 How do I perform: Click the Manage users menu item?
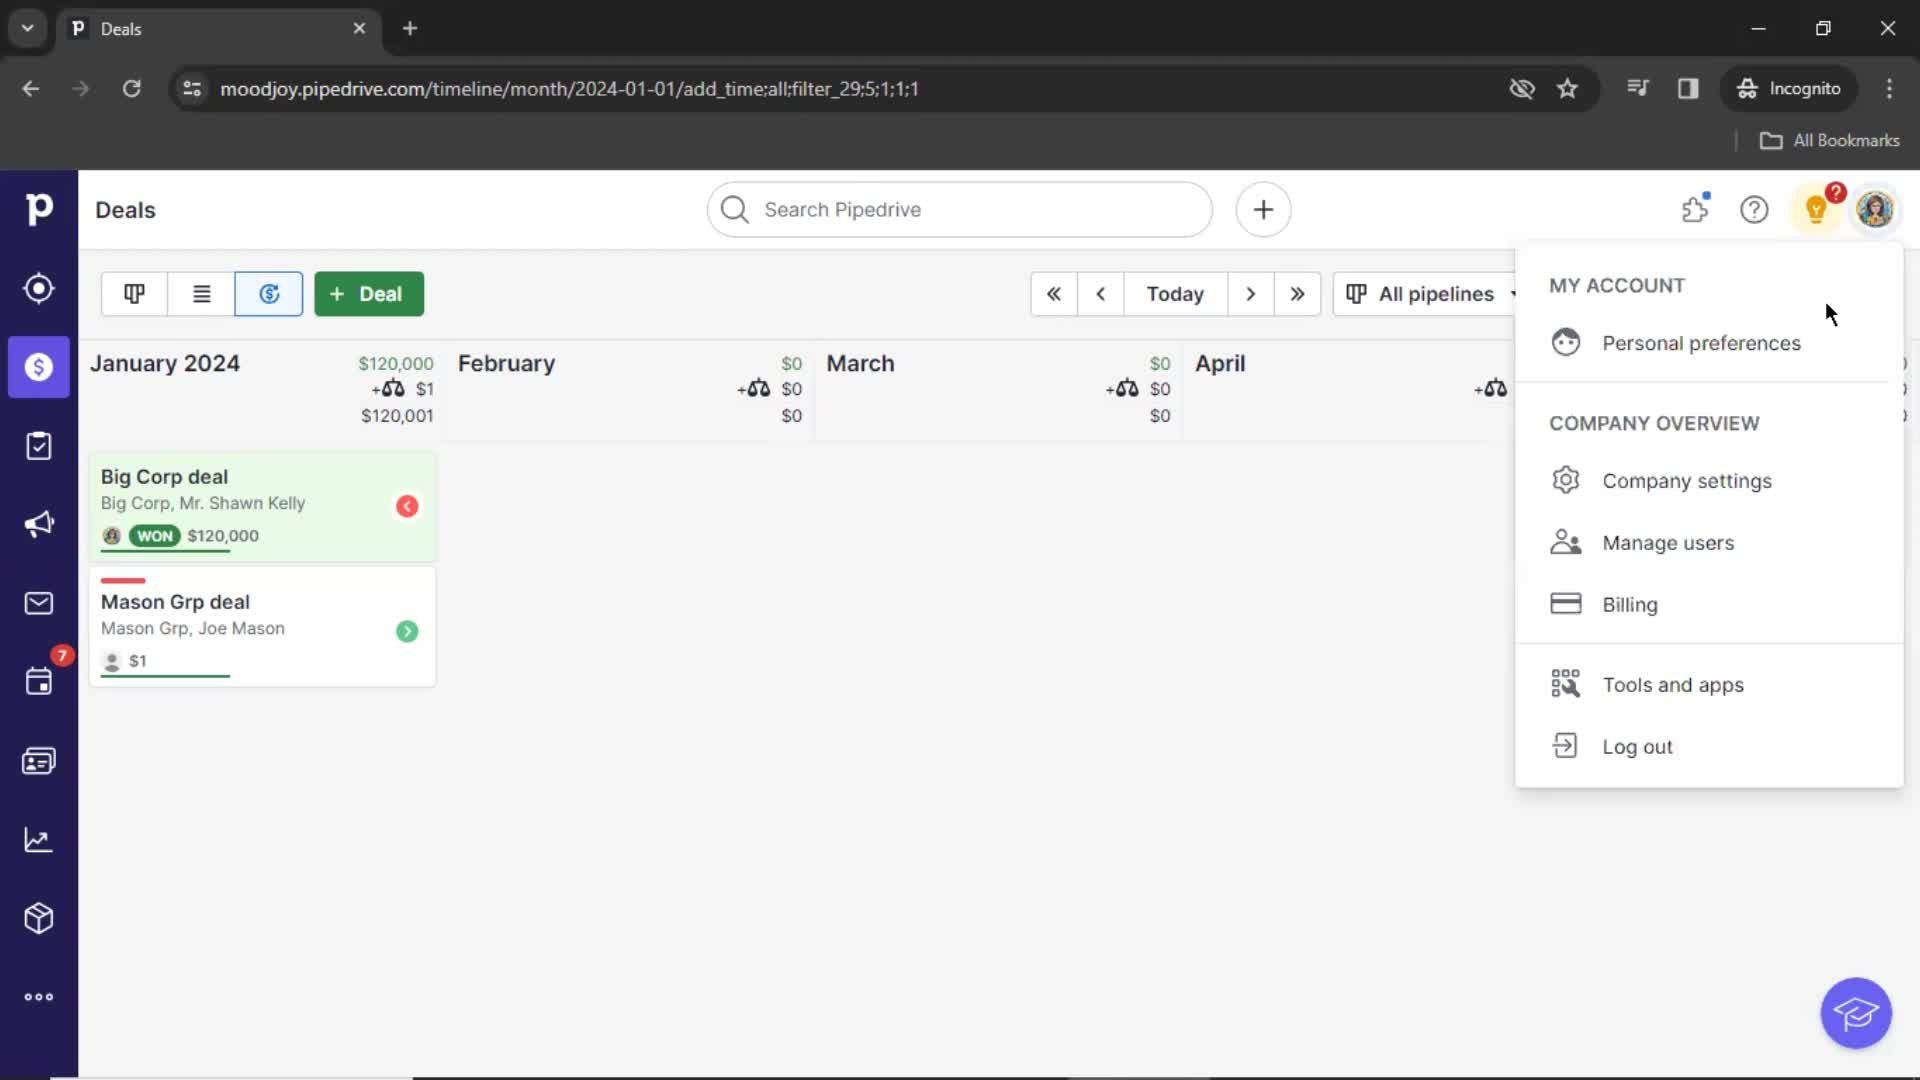pos(1668,542)
